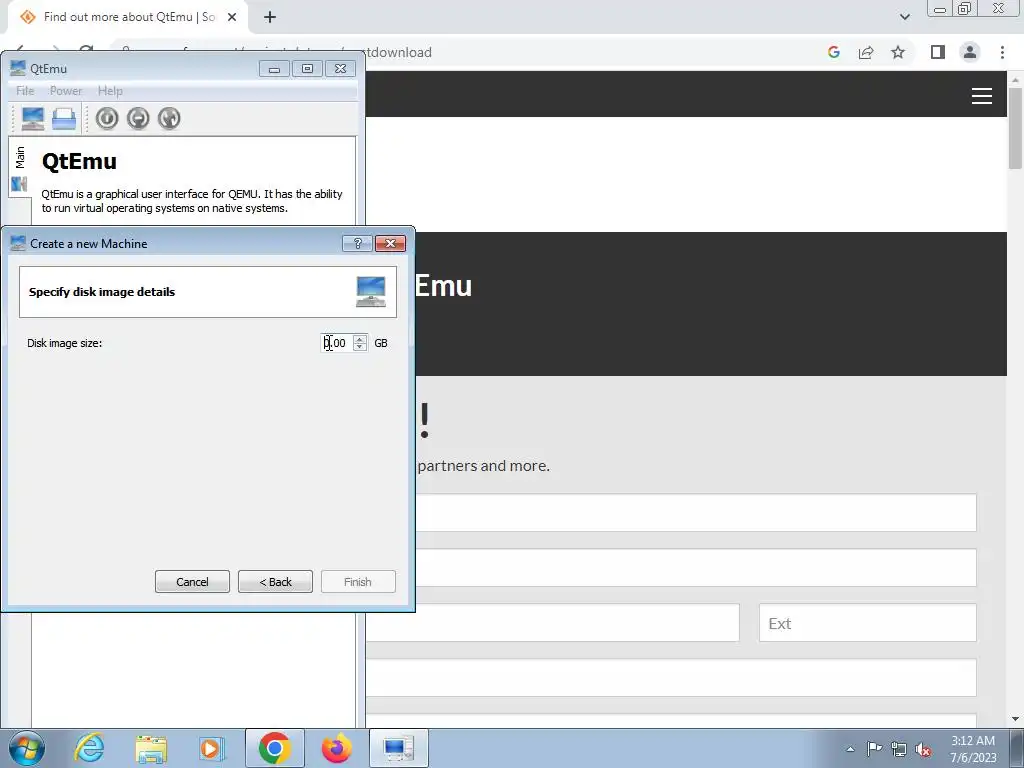Close the QtEmu Chrome tab
This screenshot has width=1024, height=768.
click(x=232, y=18)
